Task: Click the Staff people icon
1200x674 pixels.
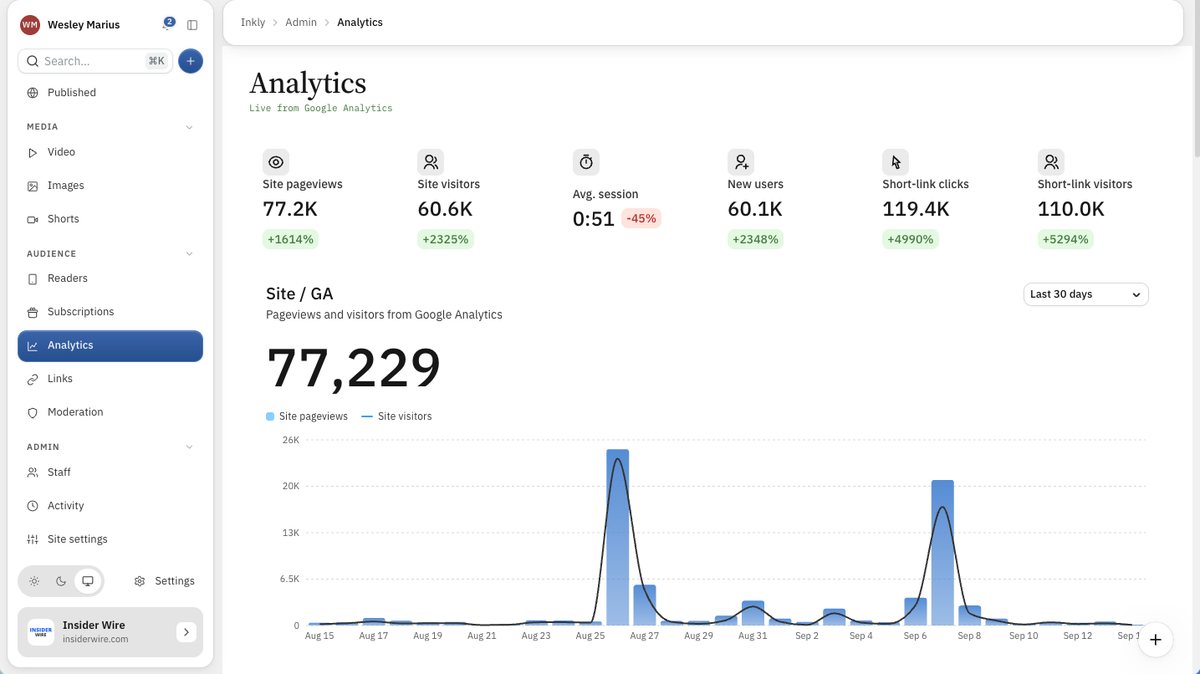Action: [33, 472]
